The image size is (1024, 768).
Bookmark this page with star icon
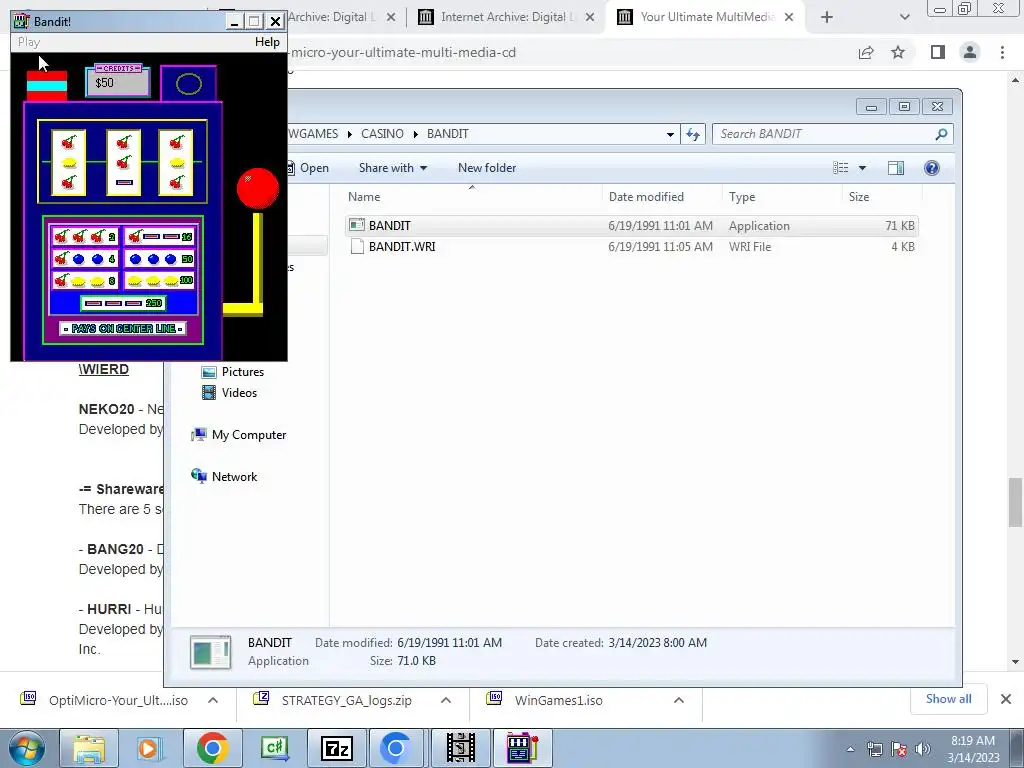(x=898, y=52)
